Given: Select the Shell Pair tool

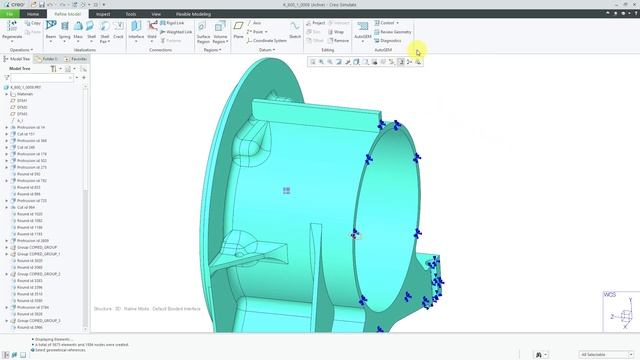Looking at the screenshot, I should (104, 26).
